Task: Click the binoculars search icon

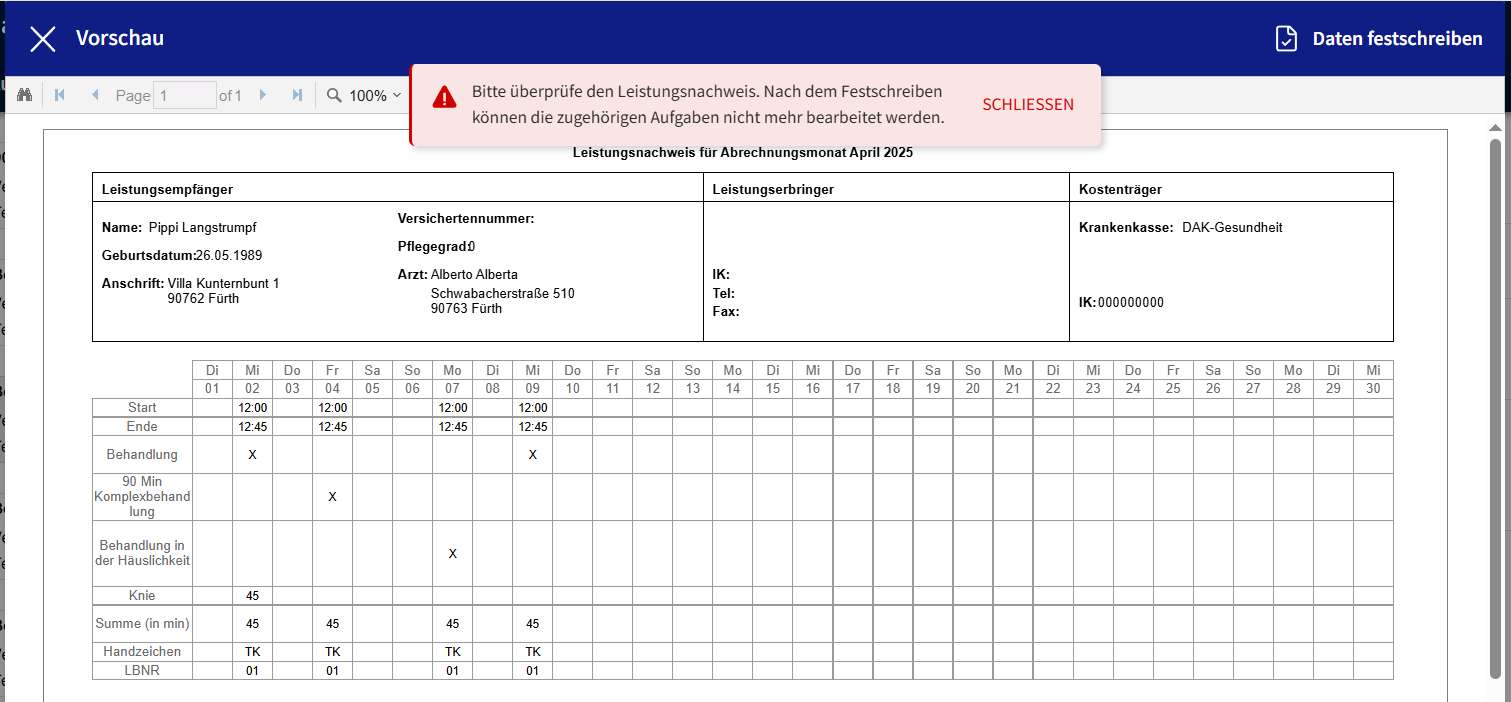Action: [26, 95]
